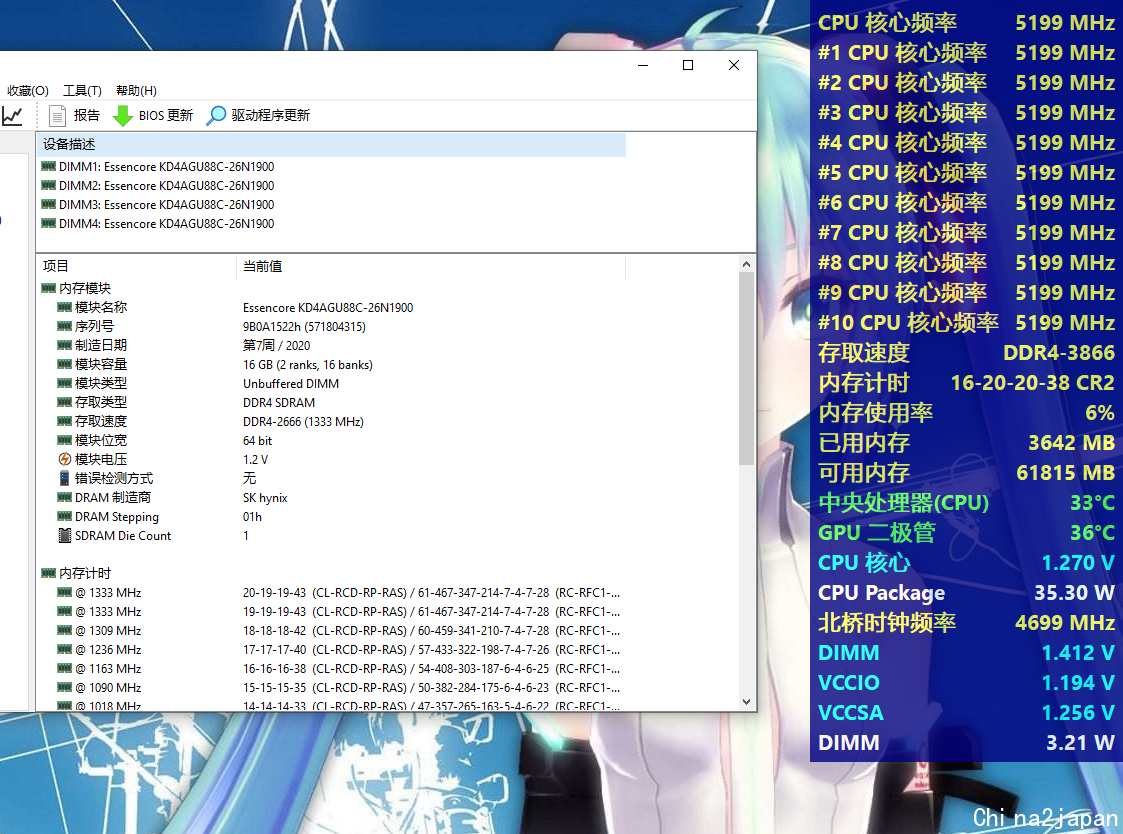Click the icon next to 存取速度
1123x834 pixels.
64,421
